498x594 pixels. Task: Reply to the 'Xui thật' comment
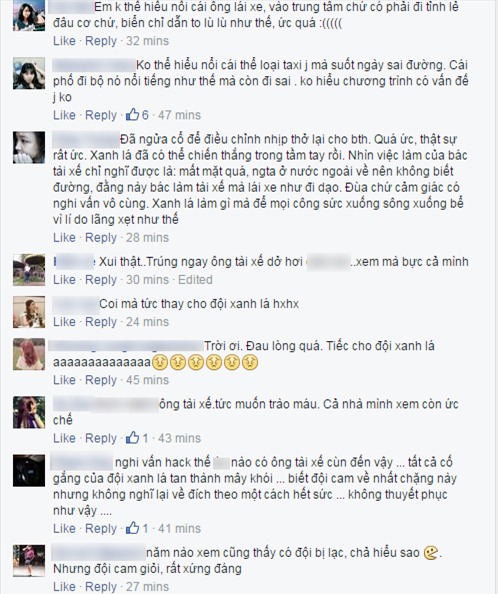101,280
